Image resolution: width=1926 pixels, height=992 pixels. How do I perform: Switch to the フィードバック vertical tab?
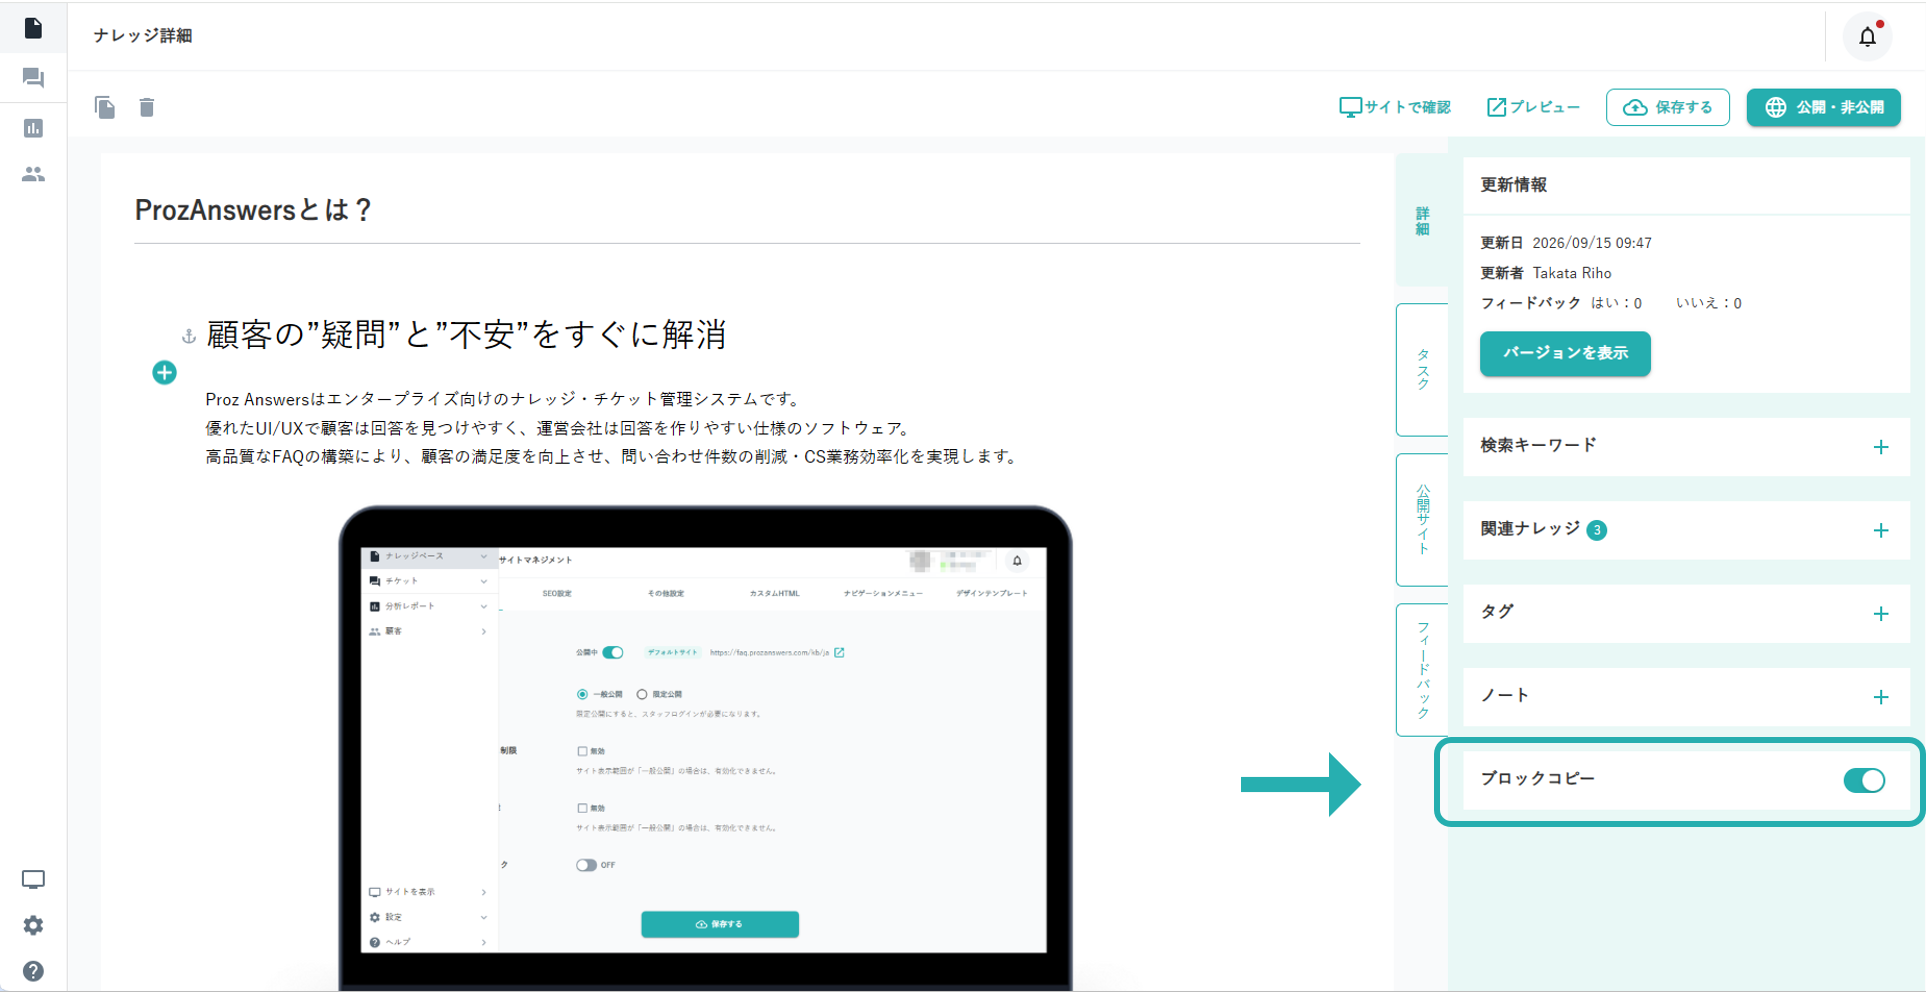1422,670
